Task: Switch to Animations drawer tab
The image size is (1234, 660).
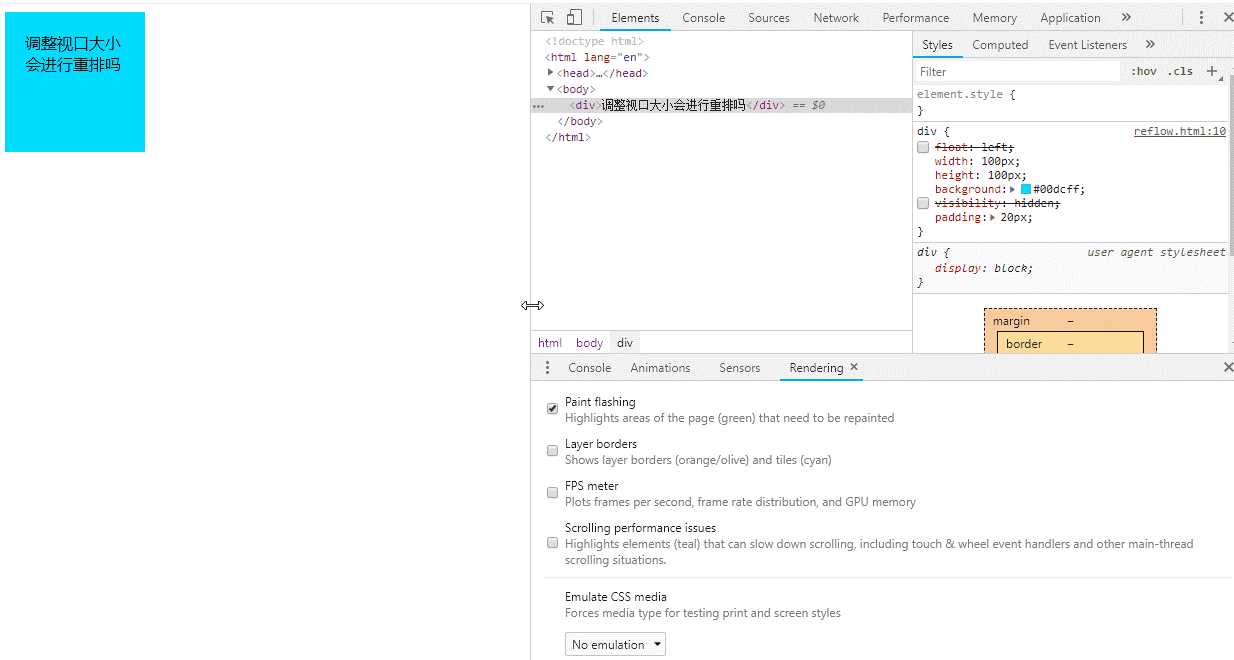Action: (x=660, y=368)
